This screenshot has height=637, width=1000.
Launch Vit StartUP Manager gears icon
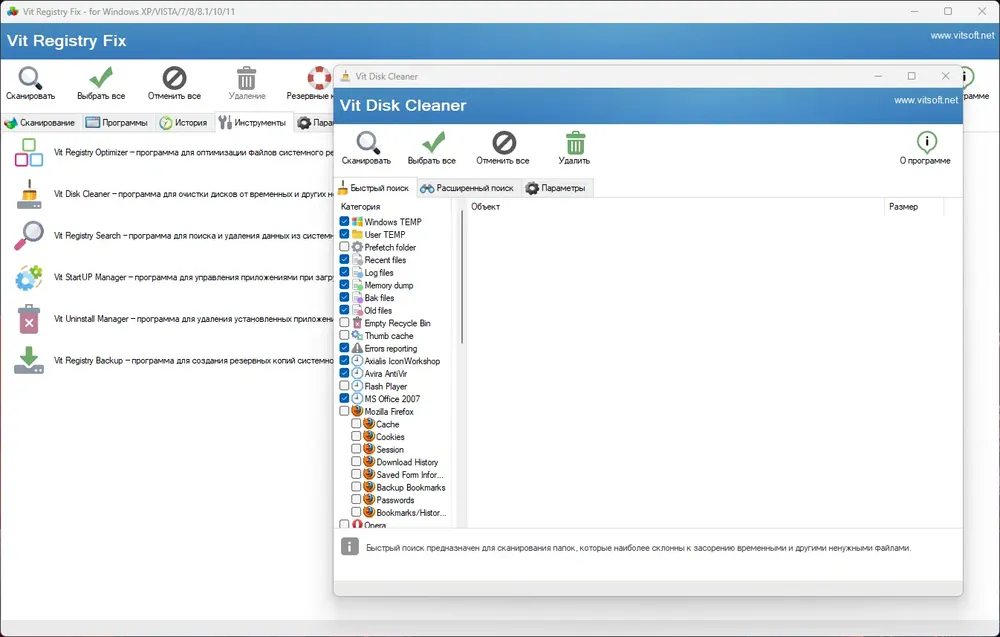click(29, 278)
